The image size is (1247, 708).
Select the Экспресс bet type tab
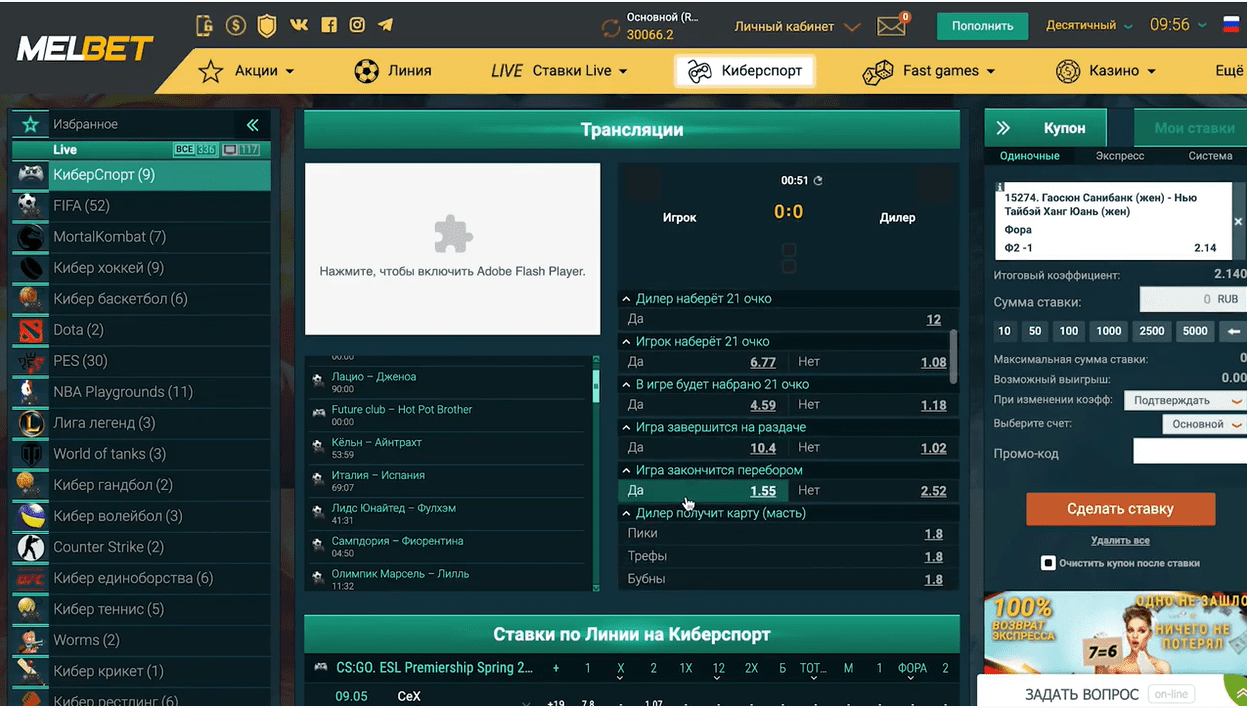1120,156
